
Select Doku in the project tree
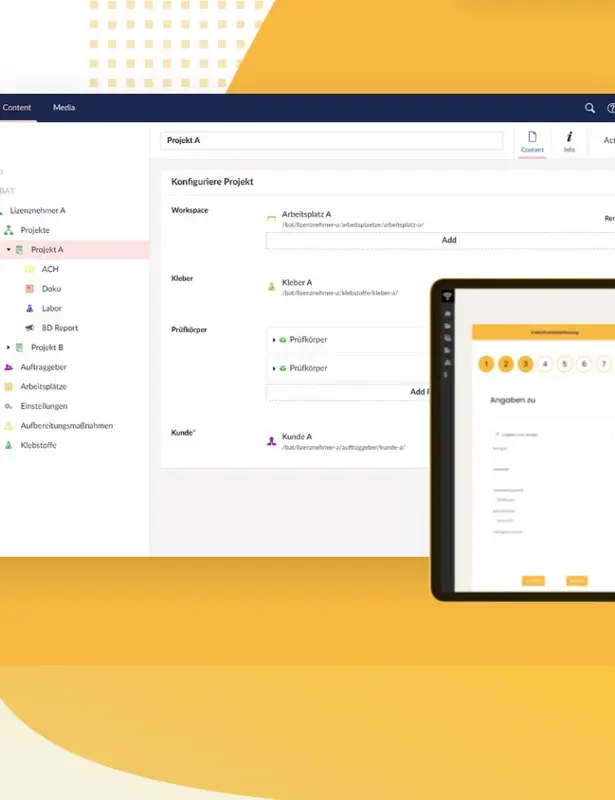click(x=50, y=289)
